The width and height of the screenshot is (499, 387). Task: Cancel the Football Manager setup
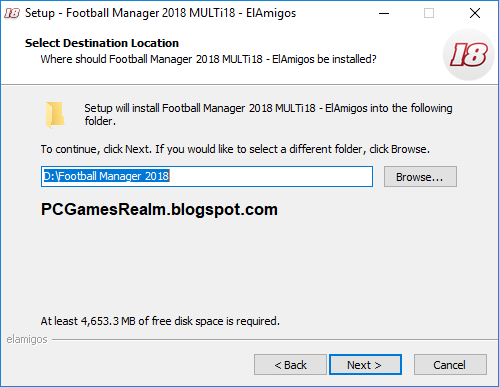(x=450, y=365)
